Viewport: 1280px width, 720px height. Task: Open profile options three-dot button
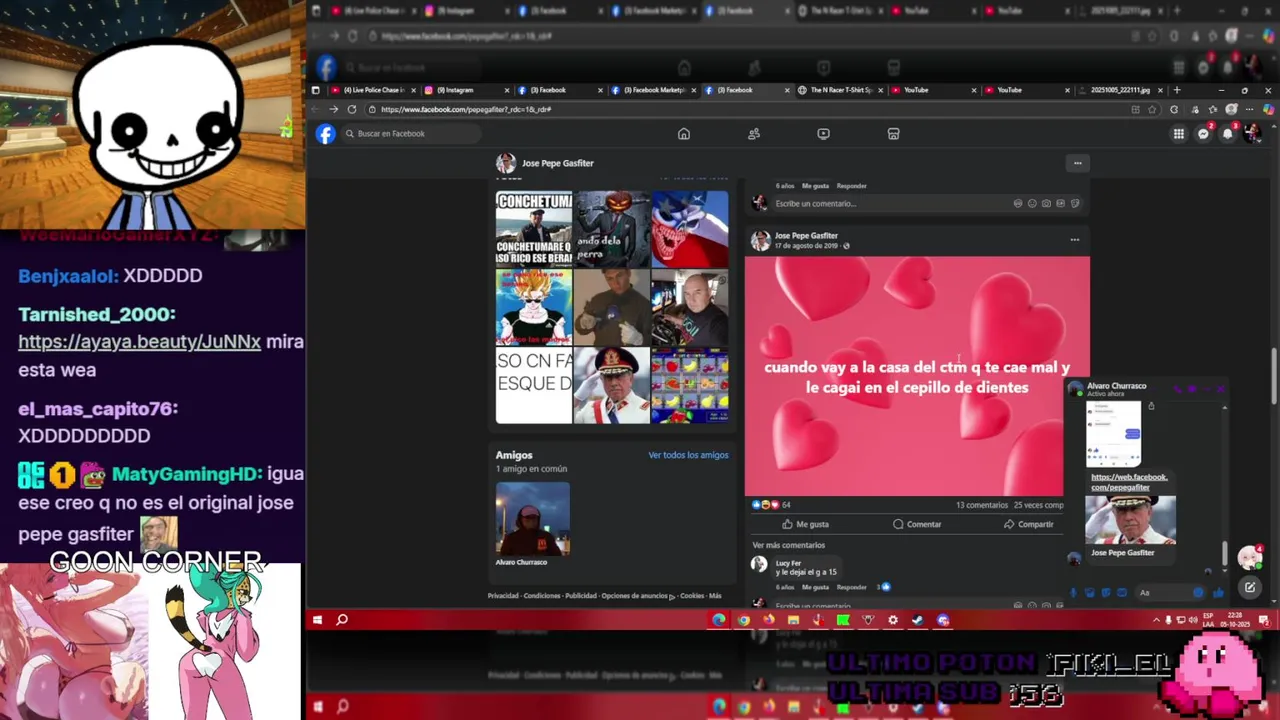(x=1077, y=163)
